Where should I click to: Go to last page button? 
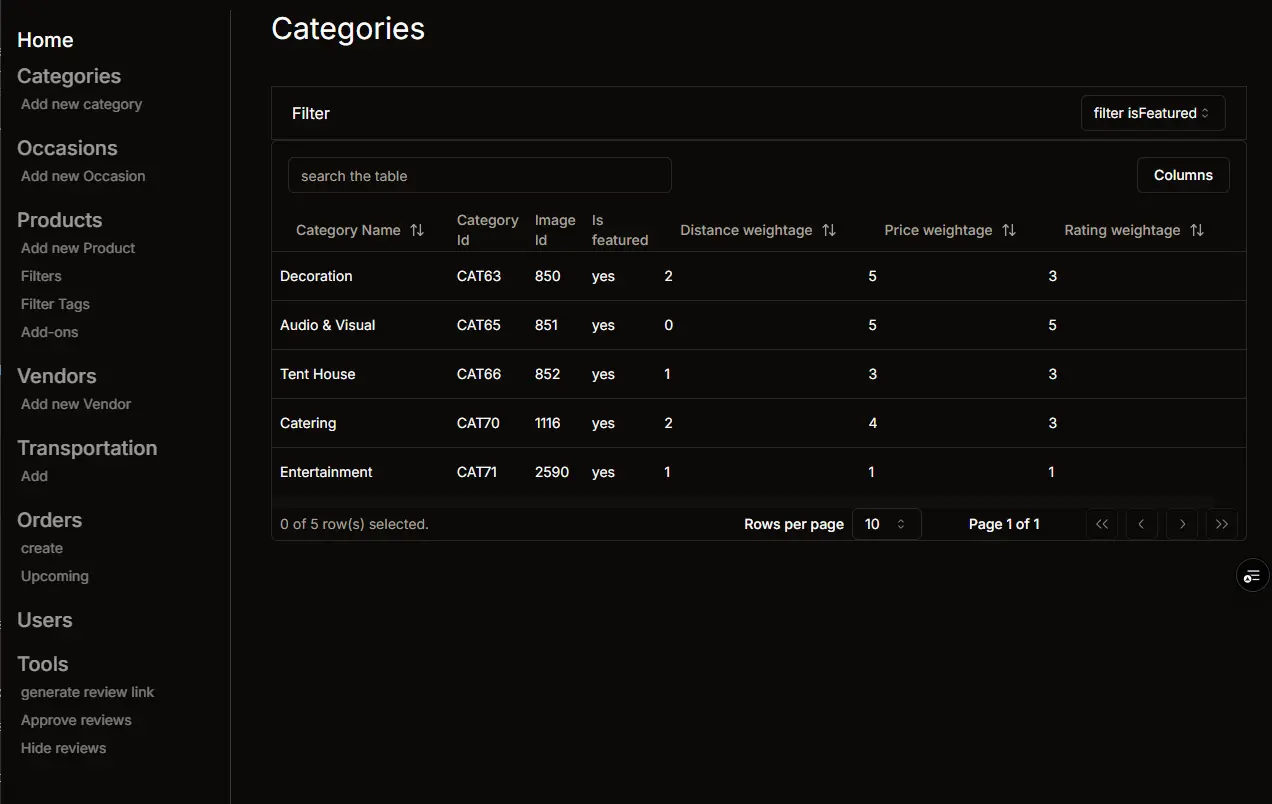pos(1222,524)
